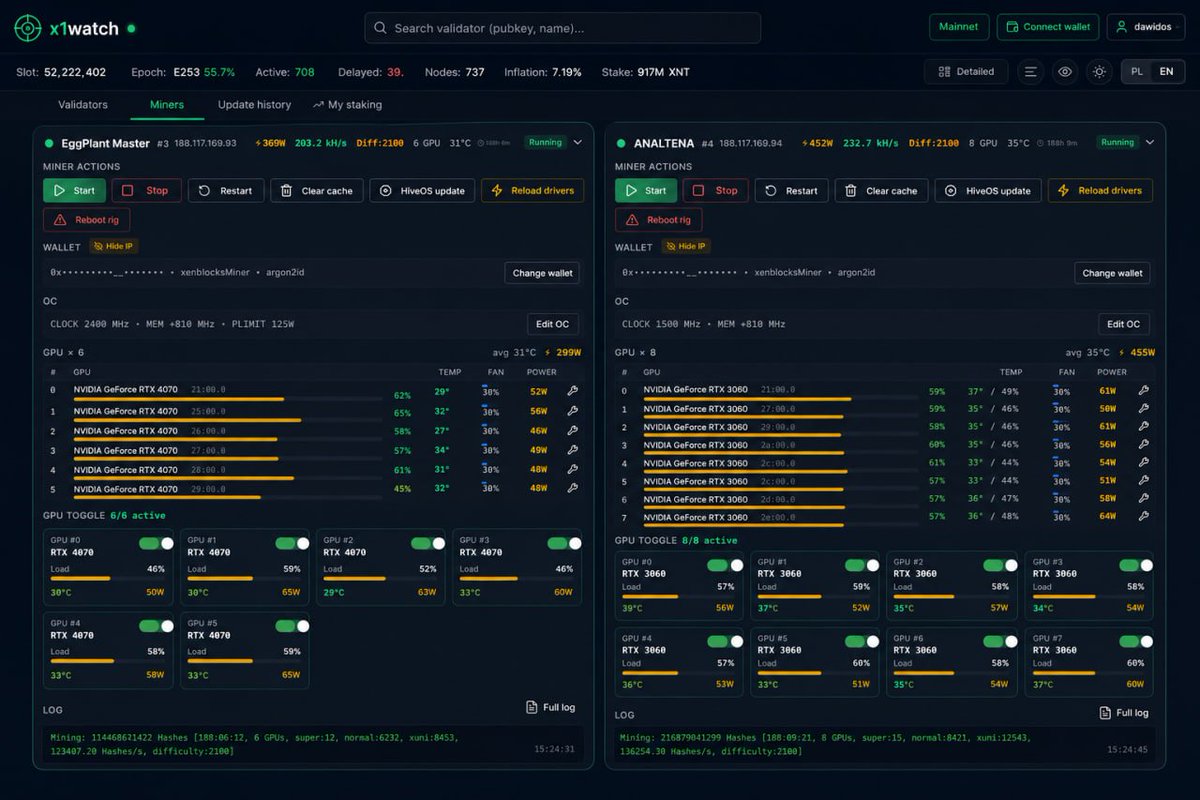
Task: Click EggPlant GPU 0 load bar
Action: click(x=228, y=399)
